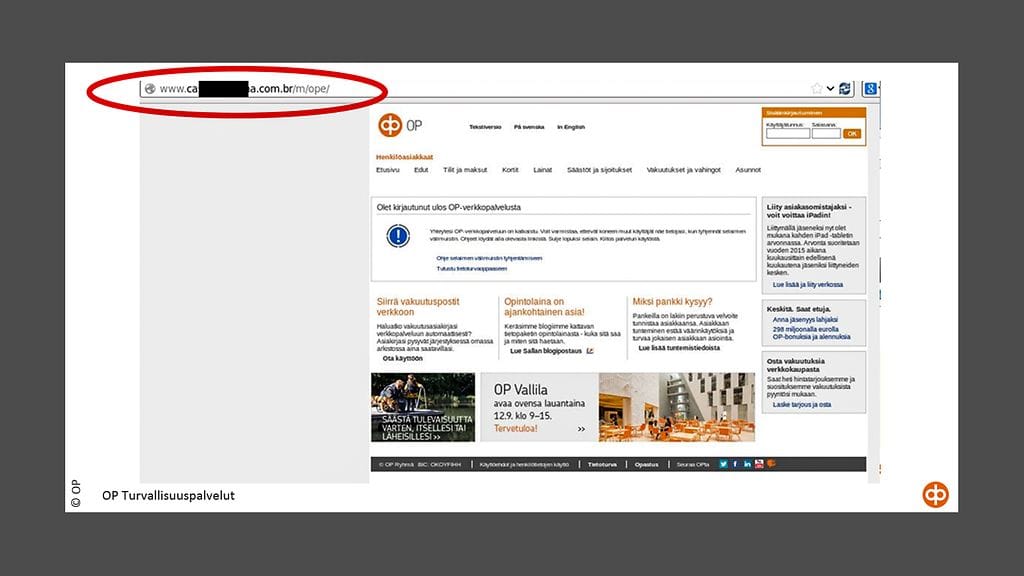This screenshot has width=1024, height=576.
Task: Go to the Lainat menu section
Action: pyautogui.click(x=542, y=170)
